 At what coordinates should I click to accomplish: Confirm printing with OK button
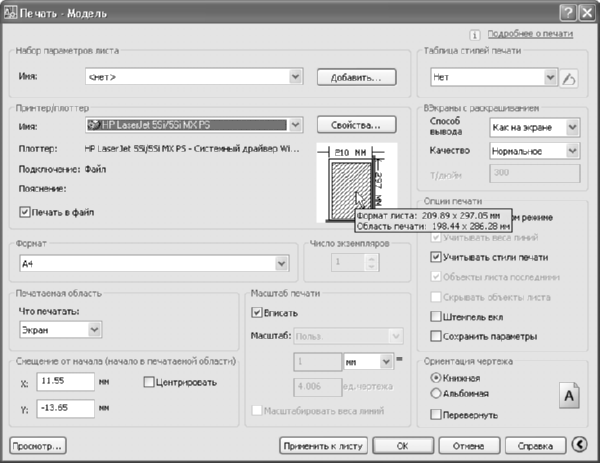[403, 446]
